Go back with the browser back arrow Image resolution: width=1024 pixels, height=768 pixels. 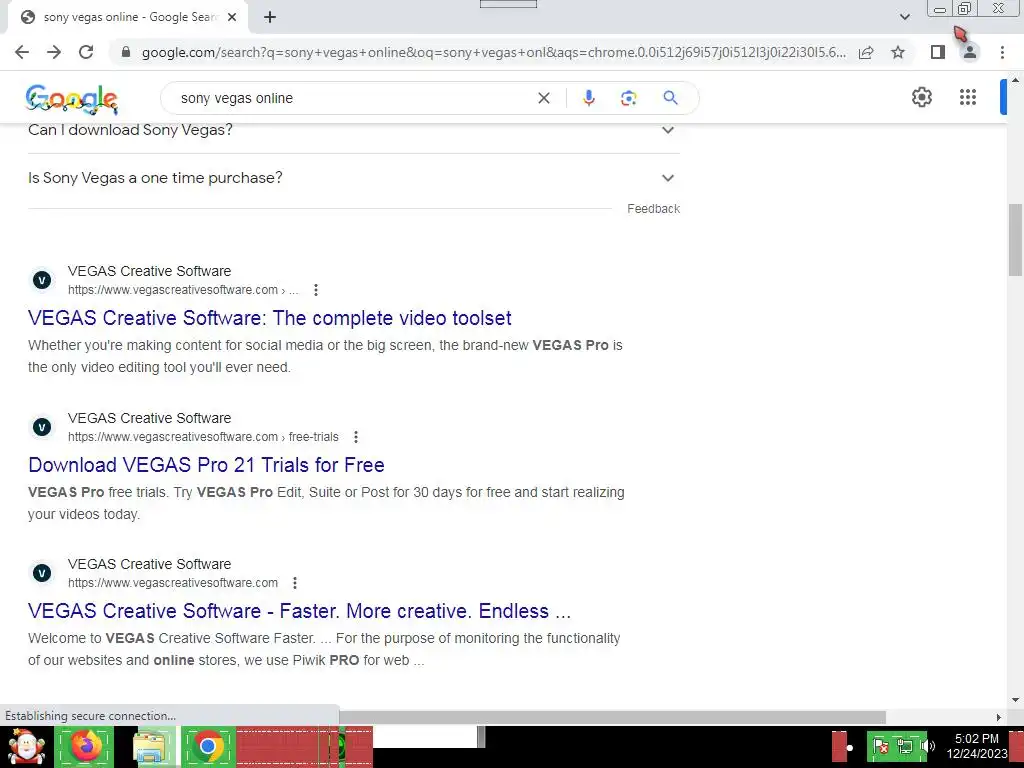[22, 52]
